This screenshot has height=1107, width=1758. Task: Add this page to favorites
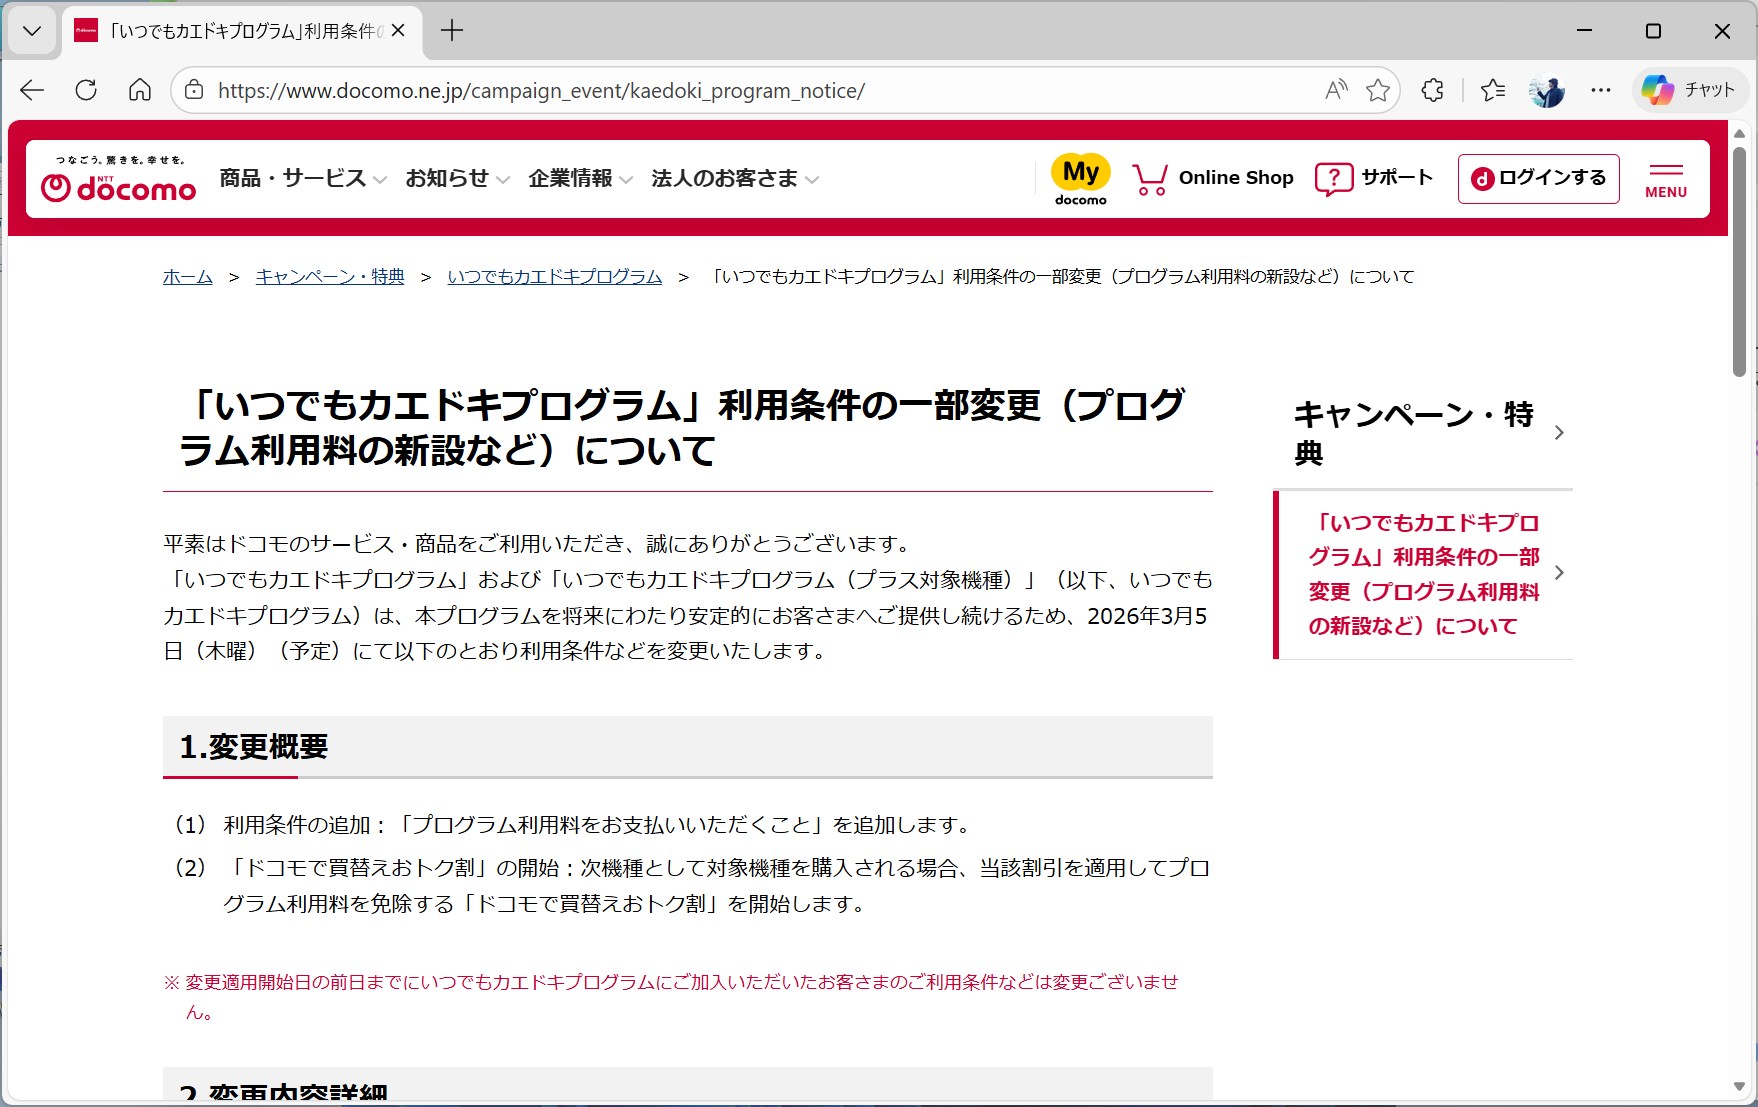pos(1379,90)
